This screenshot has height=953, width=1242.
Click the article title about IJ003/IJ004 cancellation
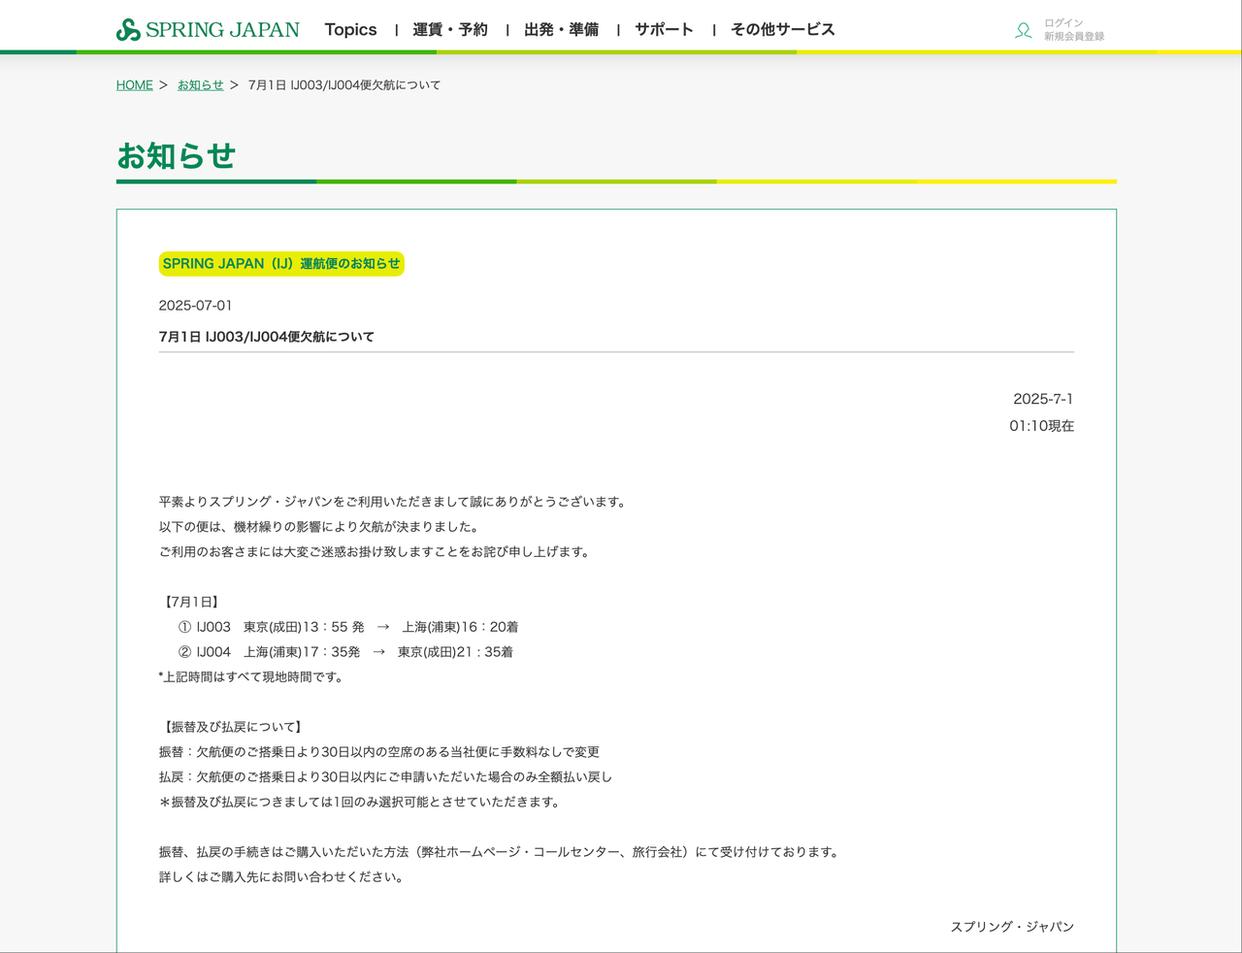[266, 337]
